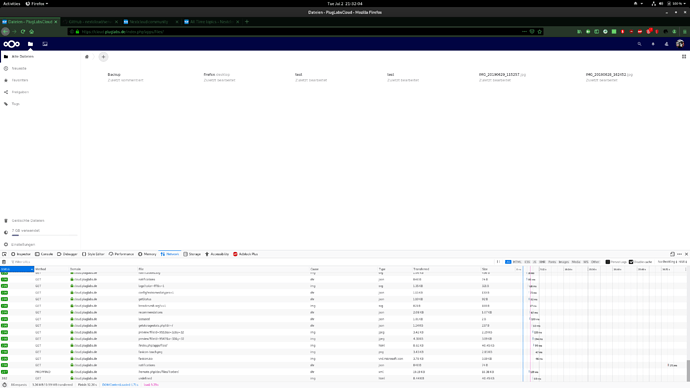Open the Files app icon in Nextcloud header
690x388 pixels.
point(30,44)
